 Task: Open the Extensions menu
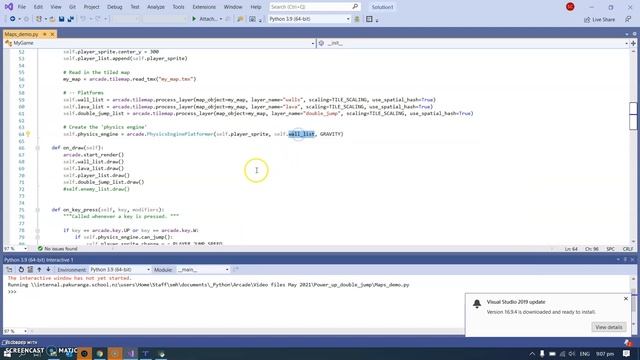click(x=204, y=7)
